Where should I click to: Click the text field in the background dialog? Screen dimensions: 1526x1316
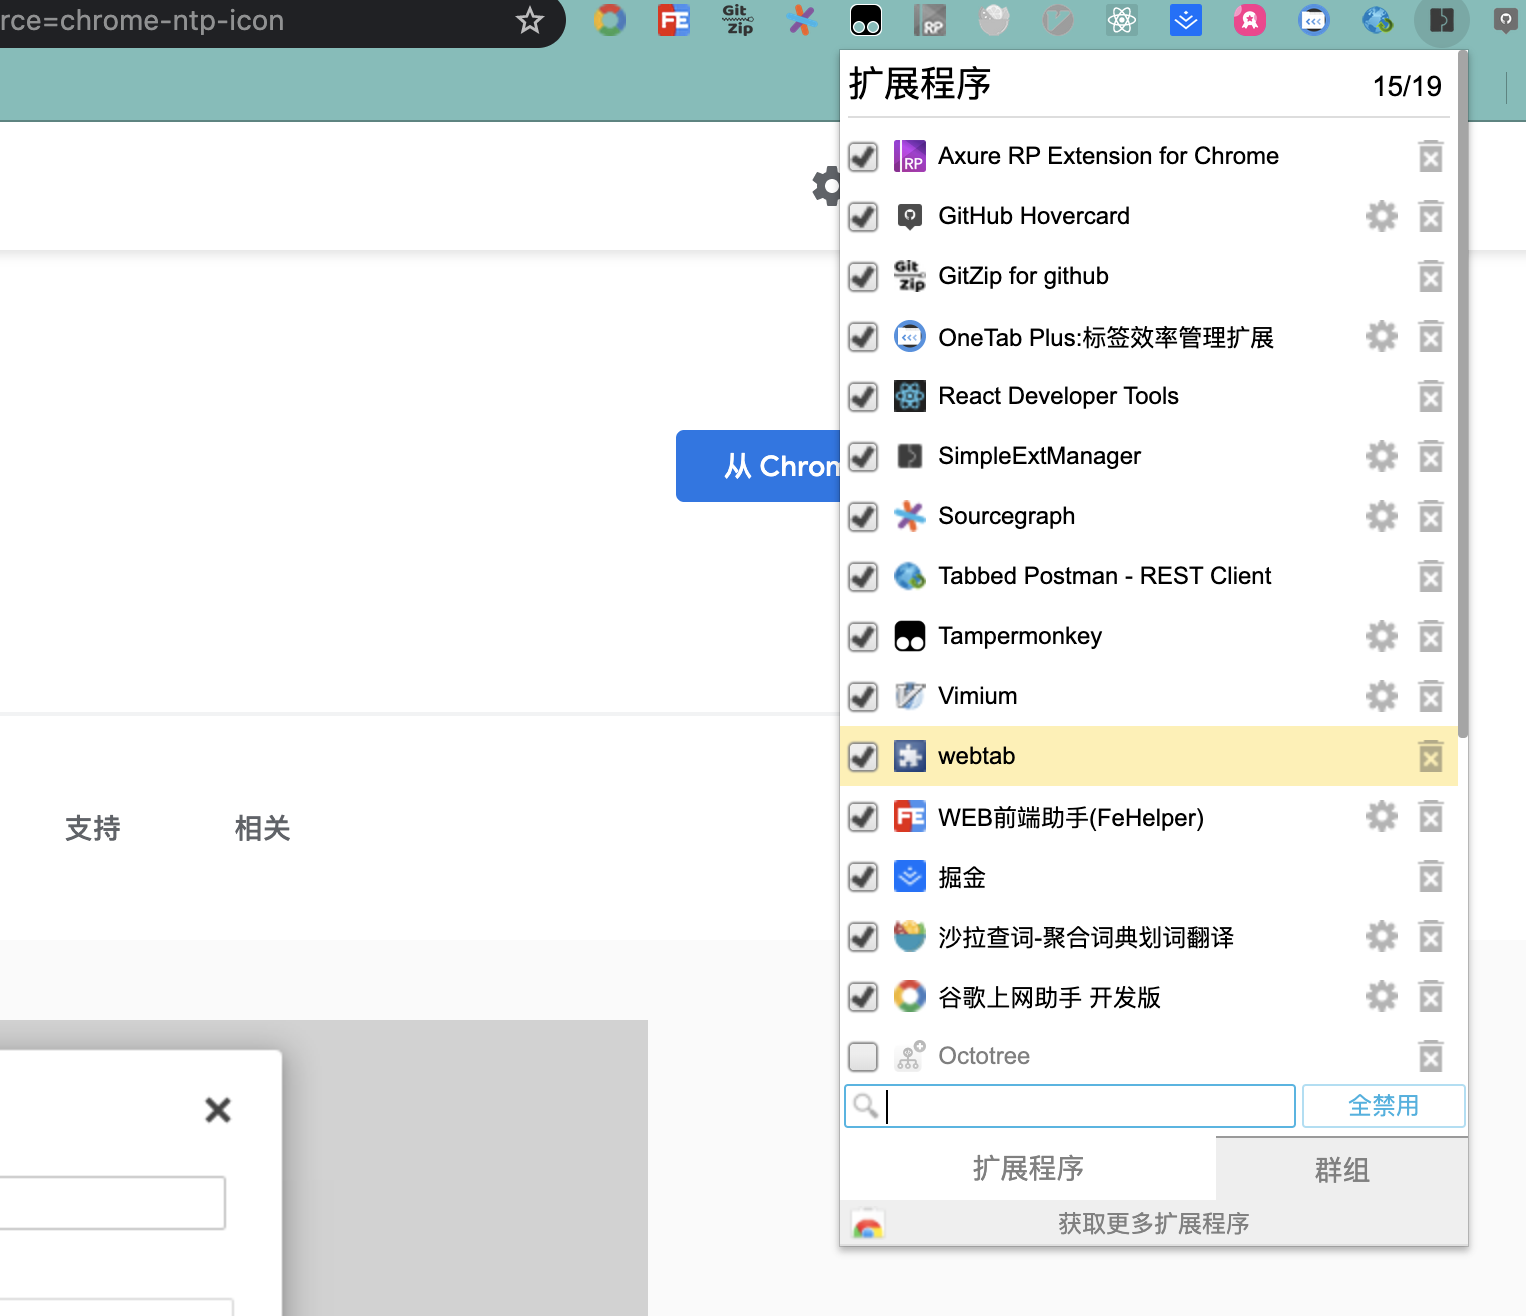point(112,1202)
